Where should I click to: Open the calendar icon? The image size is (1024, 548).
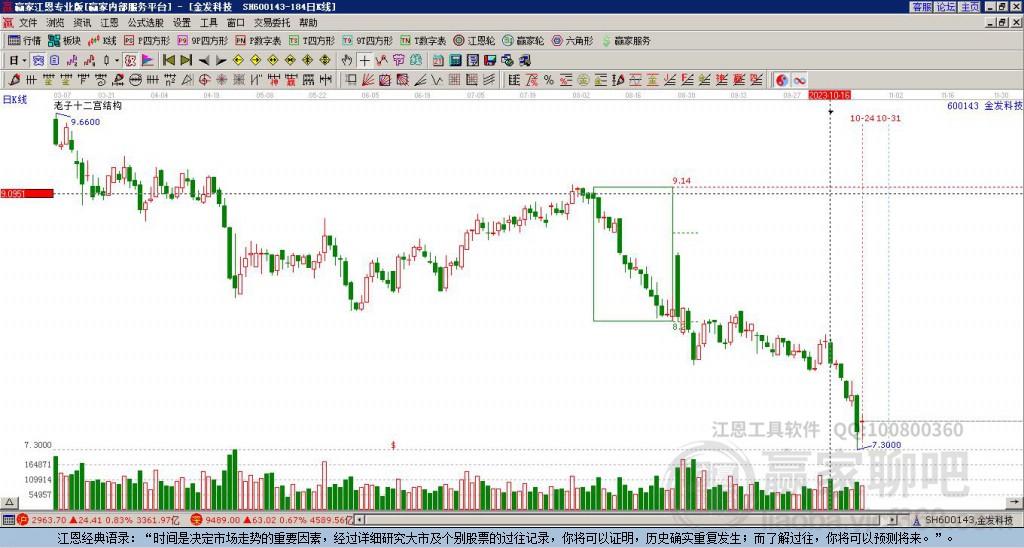(438, 61)
